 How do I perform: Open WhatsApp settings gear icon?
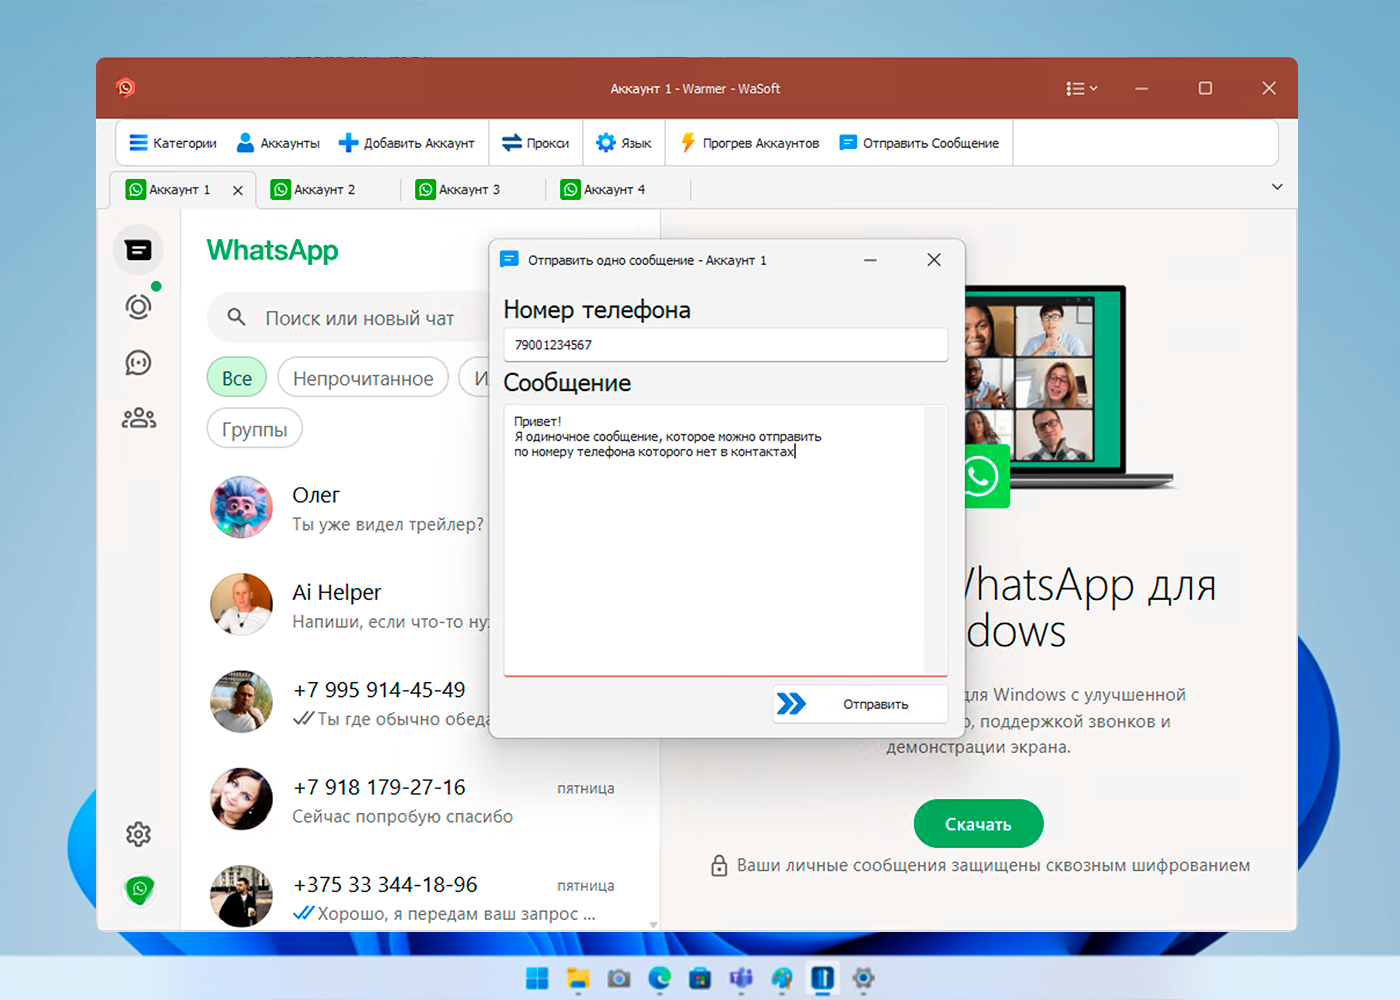coord(138,834)
